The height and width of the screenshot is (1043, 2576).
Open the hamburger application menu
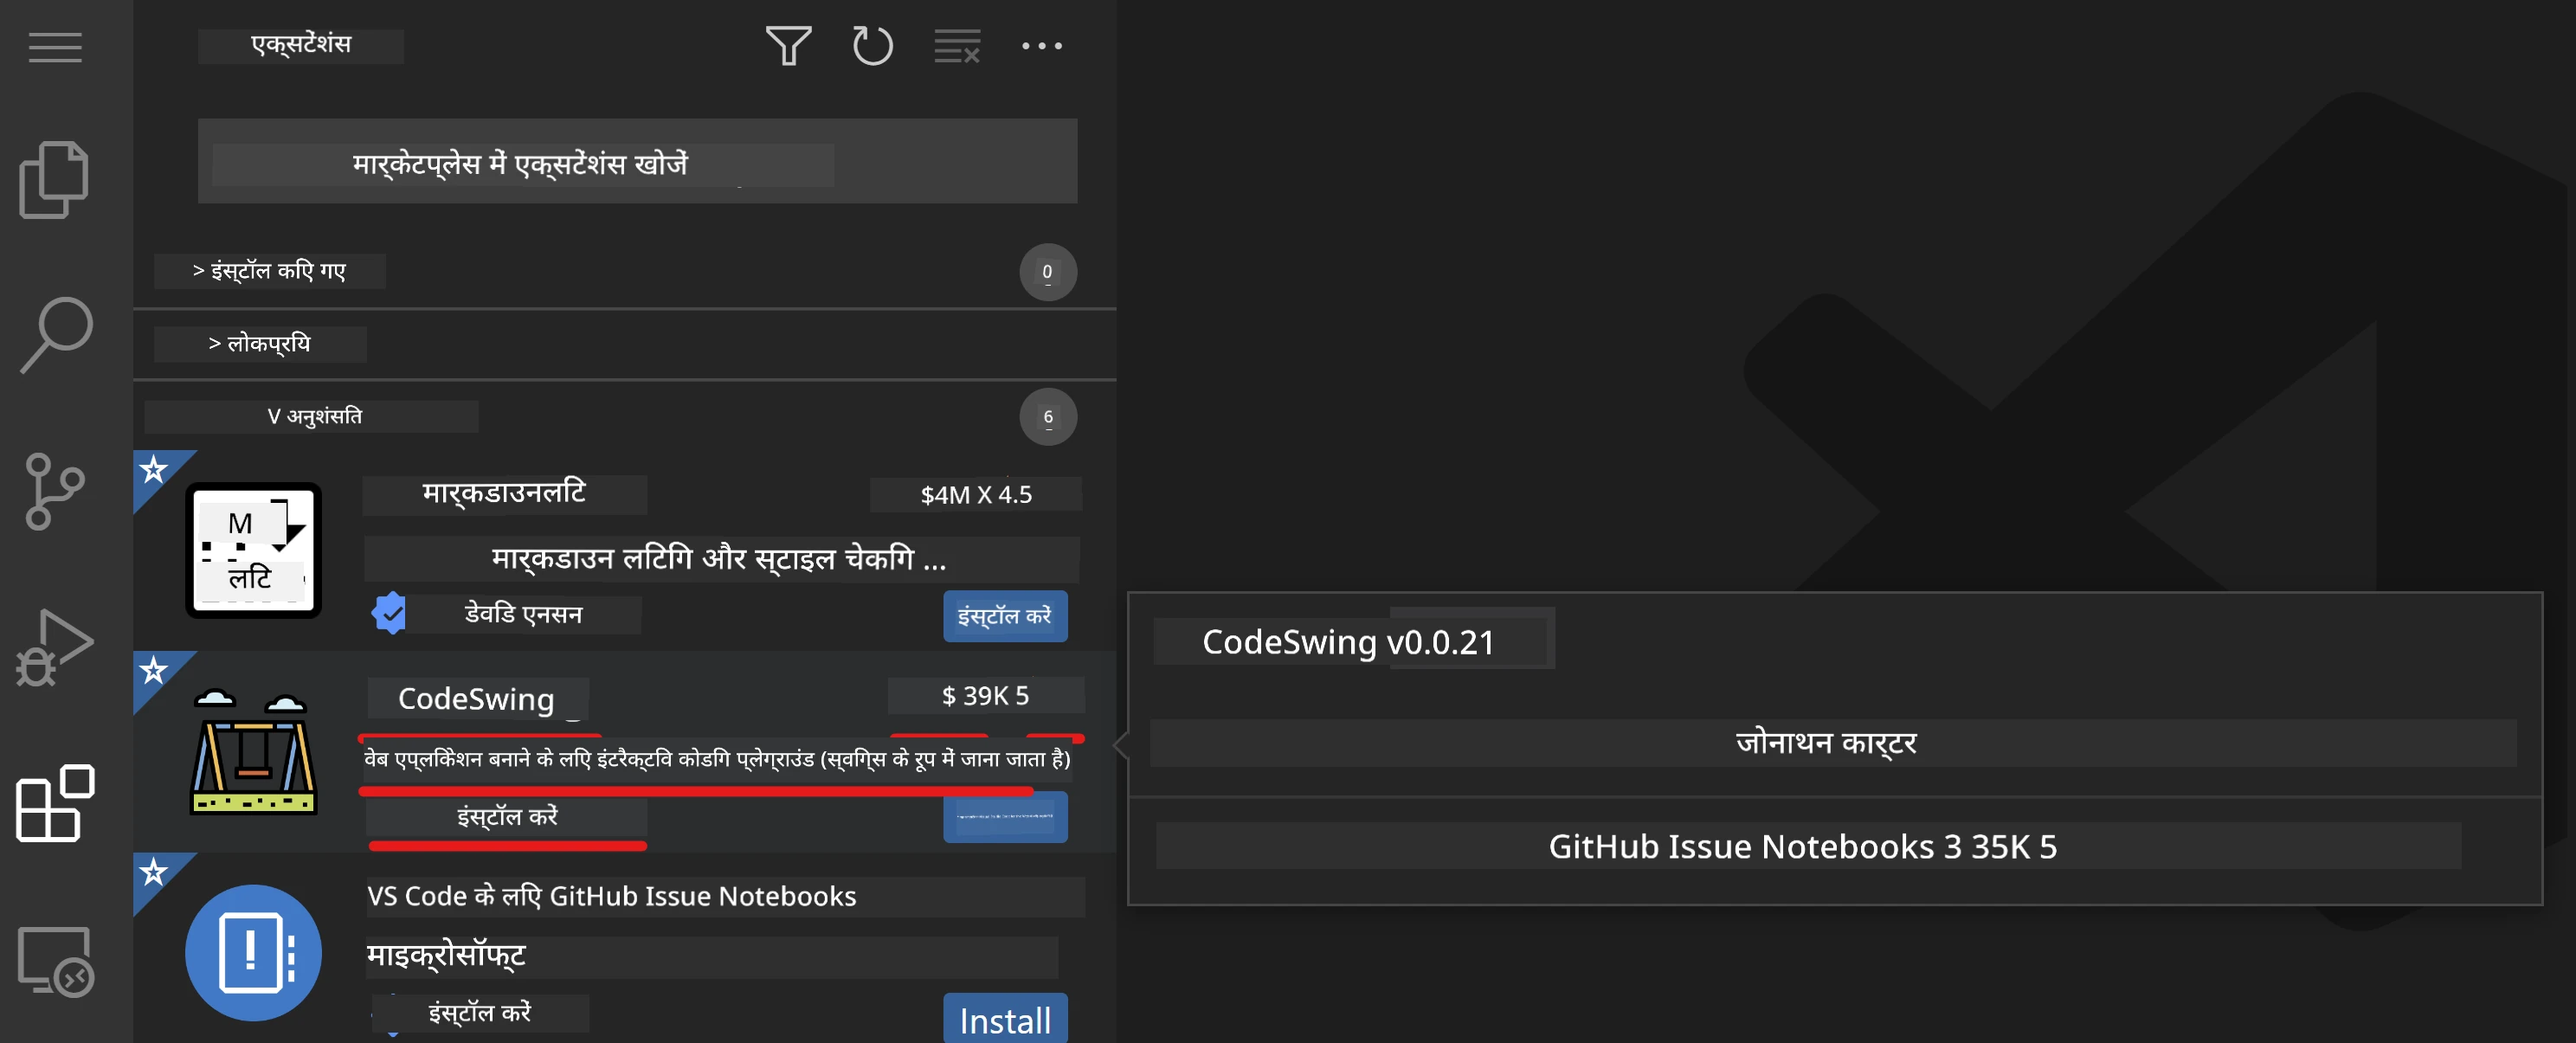coord(55,47)
